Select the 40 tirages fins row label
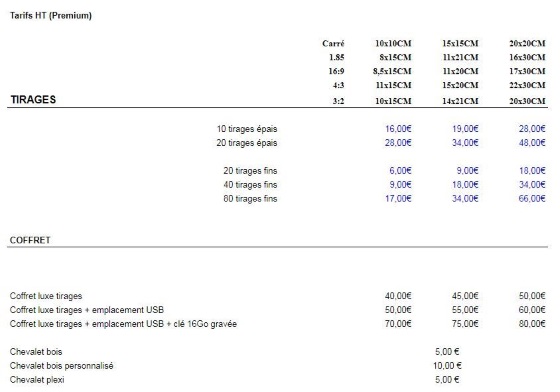 coord(250,185)
